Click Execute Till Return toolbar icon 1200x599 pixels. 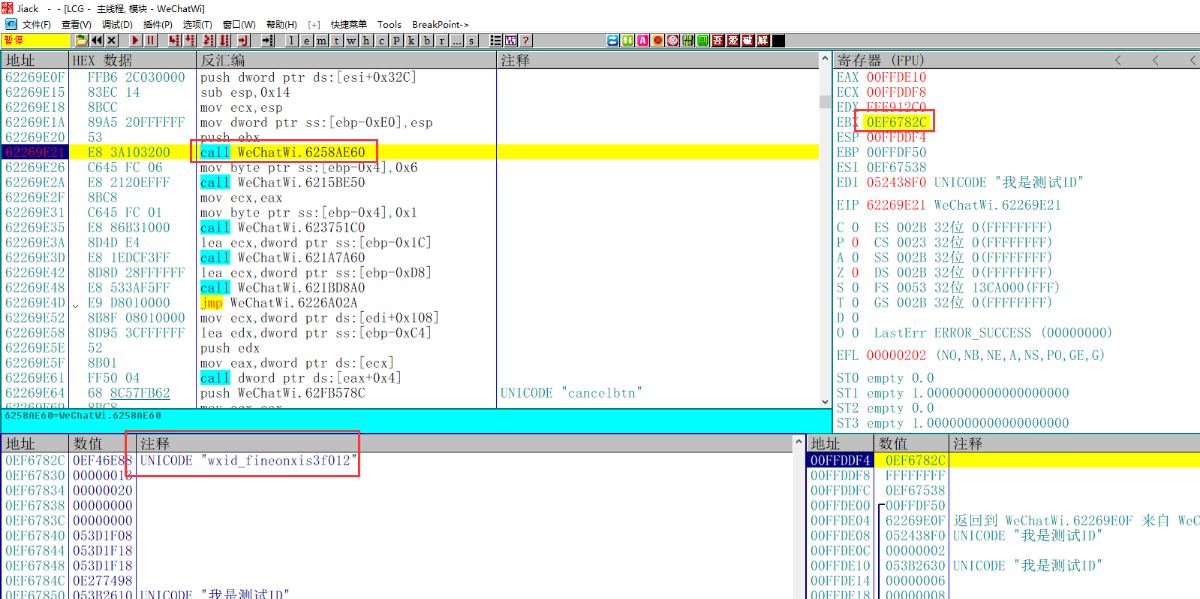[243, 40]
